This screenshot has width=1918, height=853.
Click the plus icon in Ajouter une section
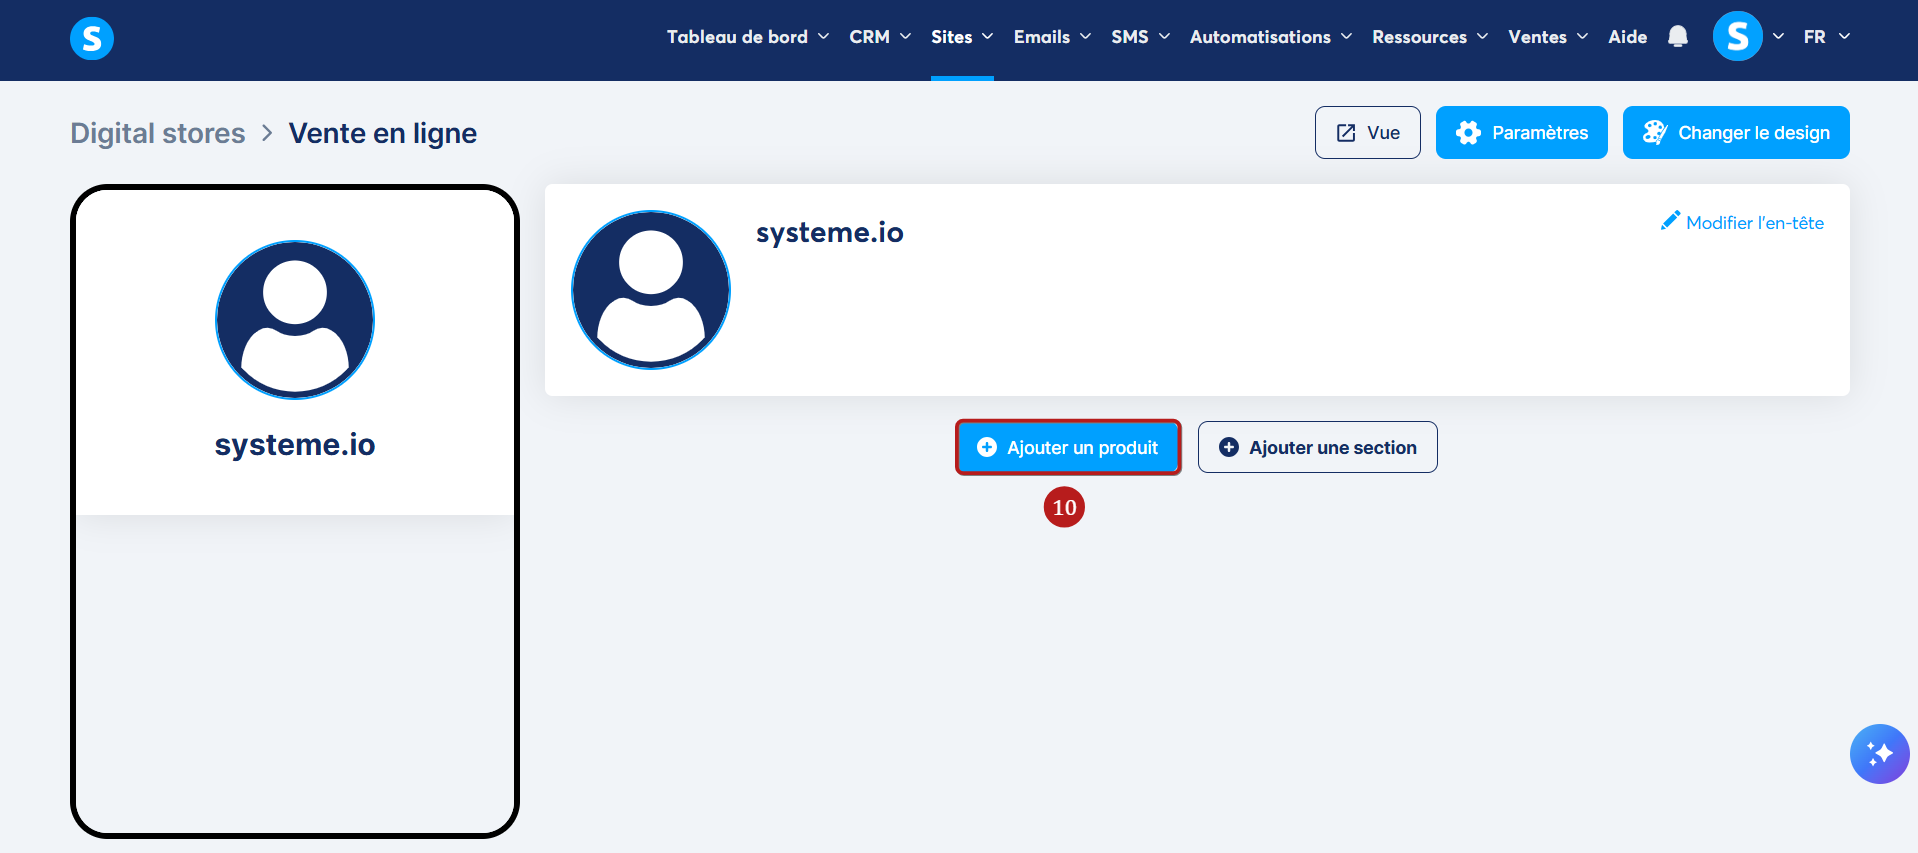coord(1229,447)
